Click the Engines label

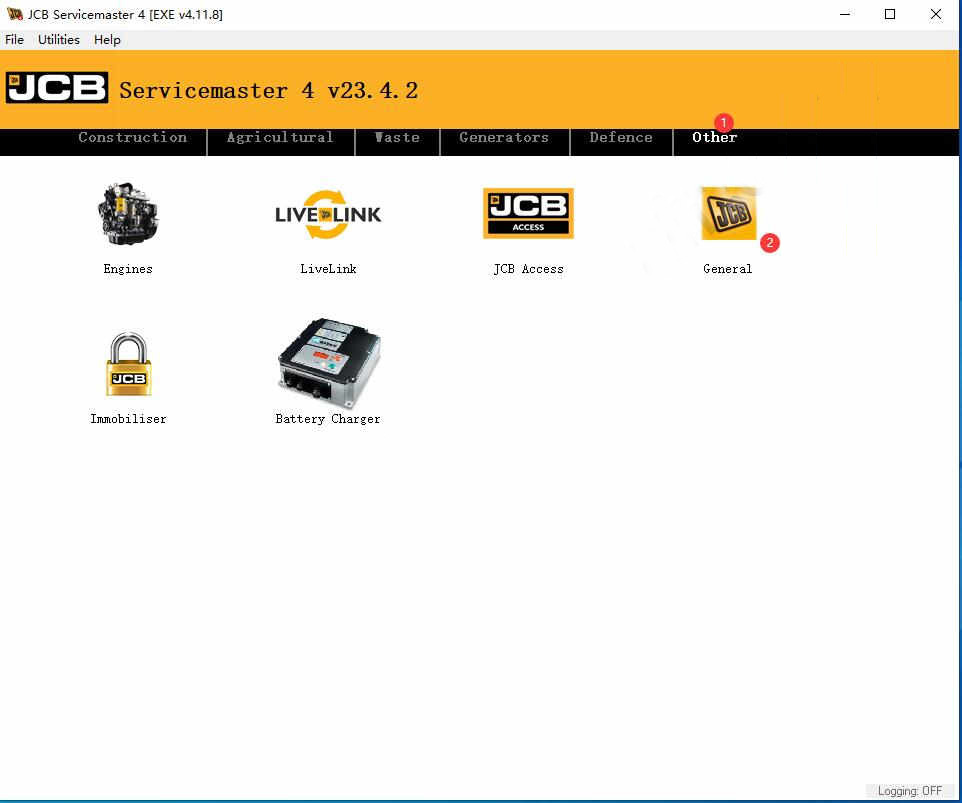pos(128,269)
